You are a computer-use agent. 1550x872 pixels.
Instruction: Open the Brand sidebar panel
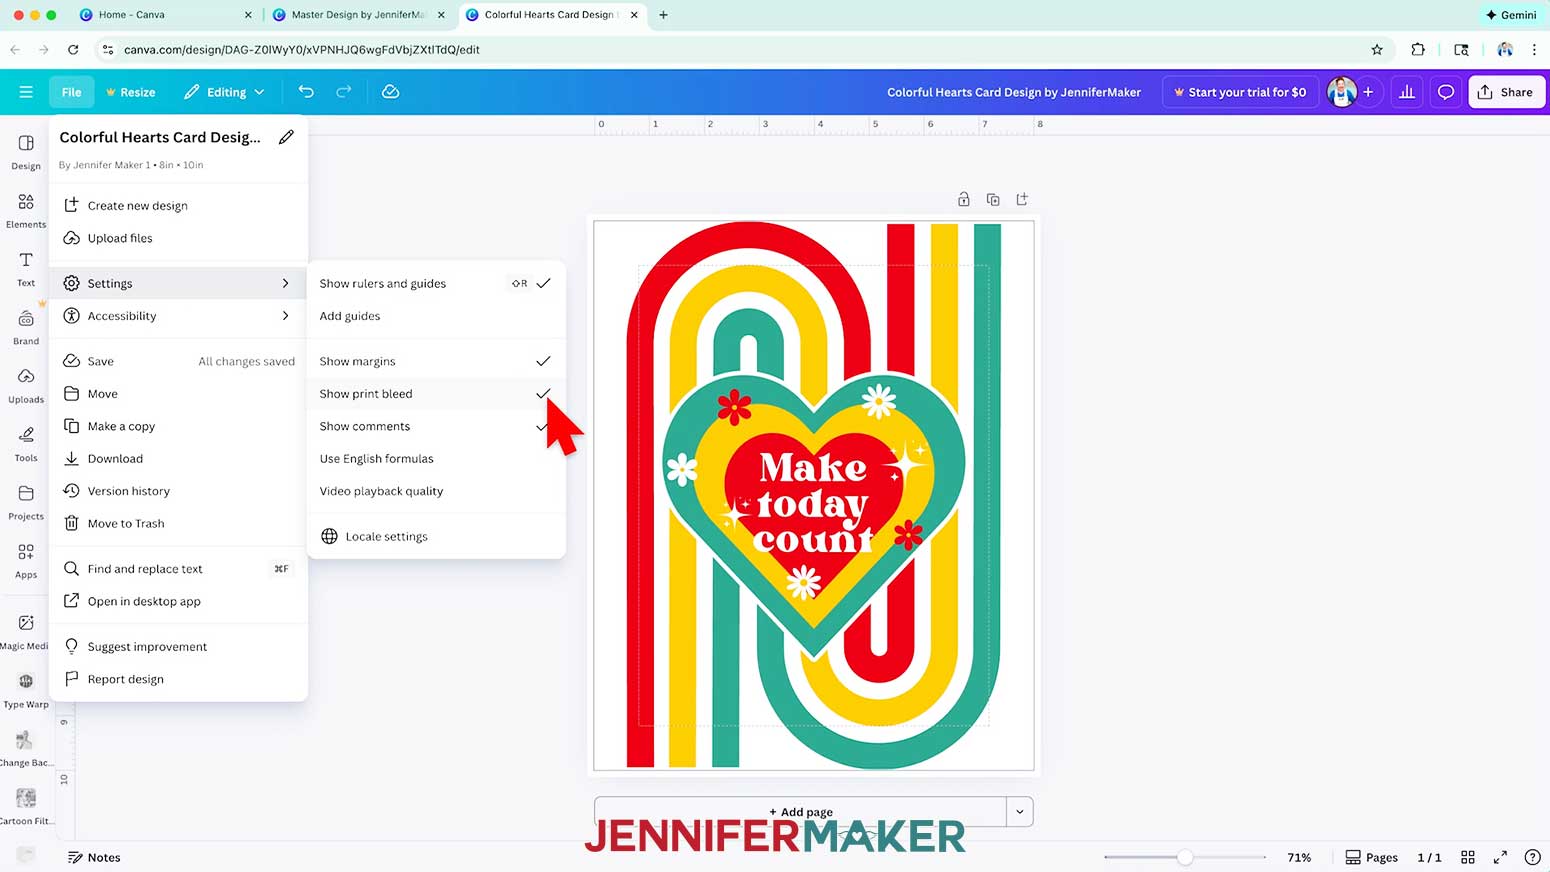click(x=26, y=327)
